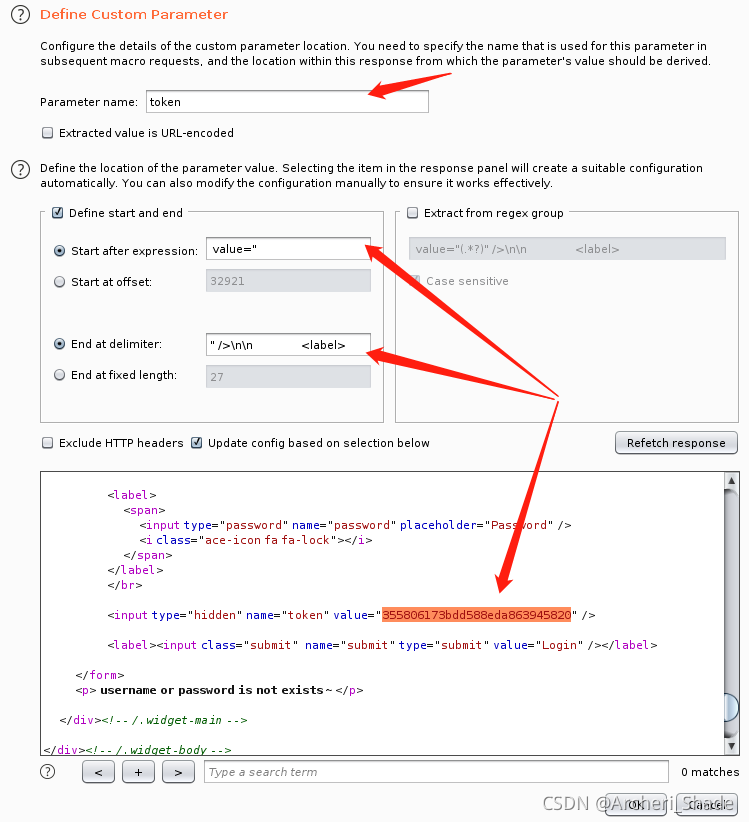The height and width of the screenshot is (822, 749).
Task: Enable Exclude HTTP headers checkbox
Action: pos(48,443)
